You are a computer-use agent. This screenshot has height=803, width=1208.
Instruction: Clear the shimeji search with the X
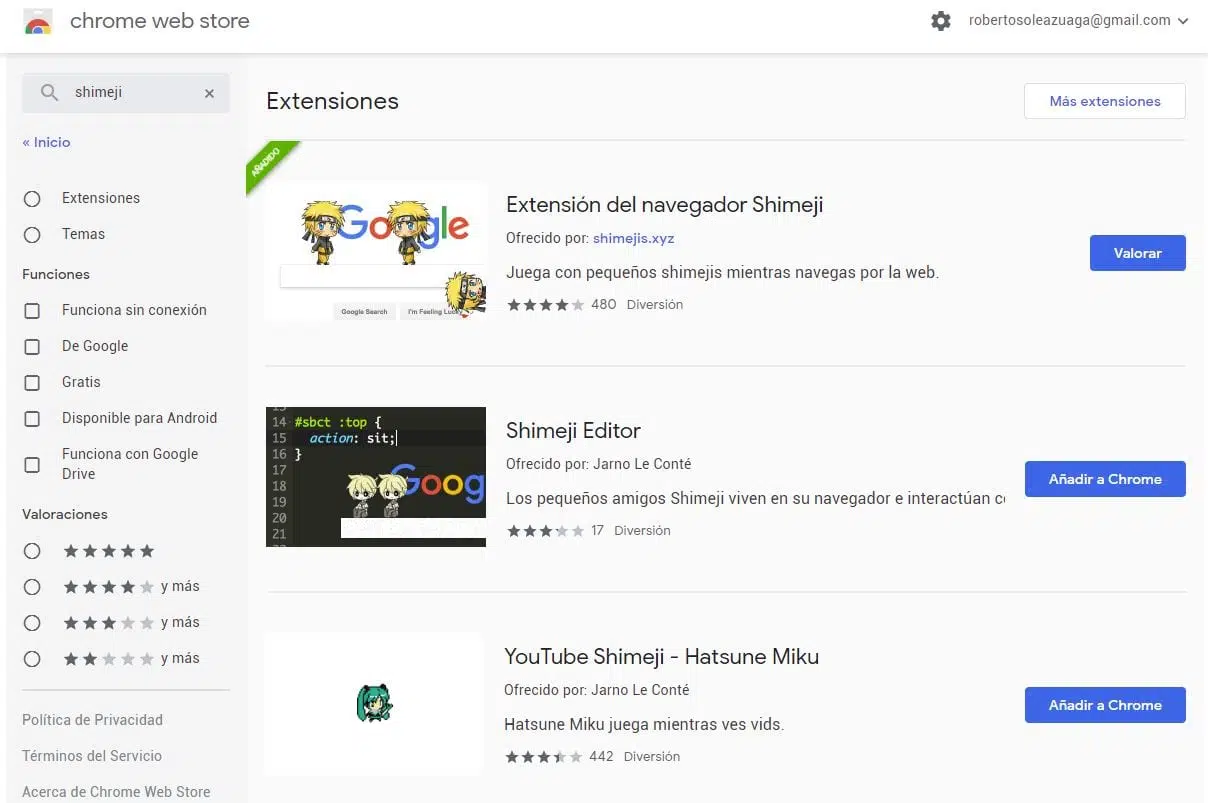pos(209,93)
